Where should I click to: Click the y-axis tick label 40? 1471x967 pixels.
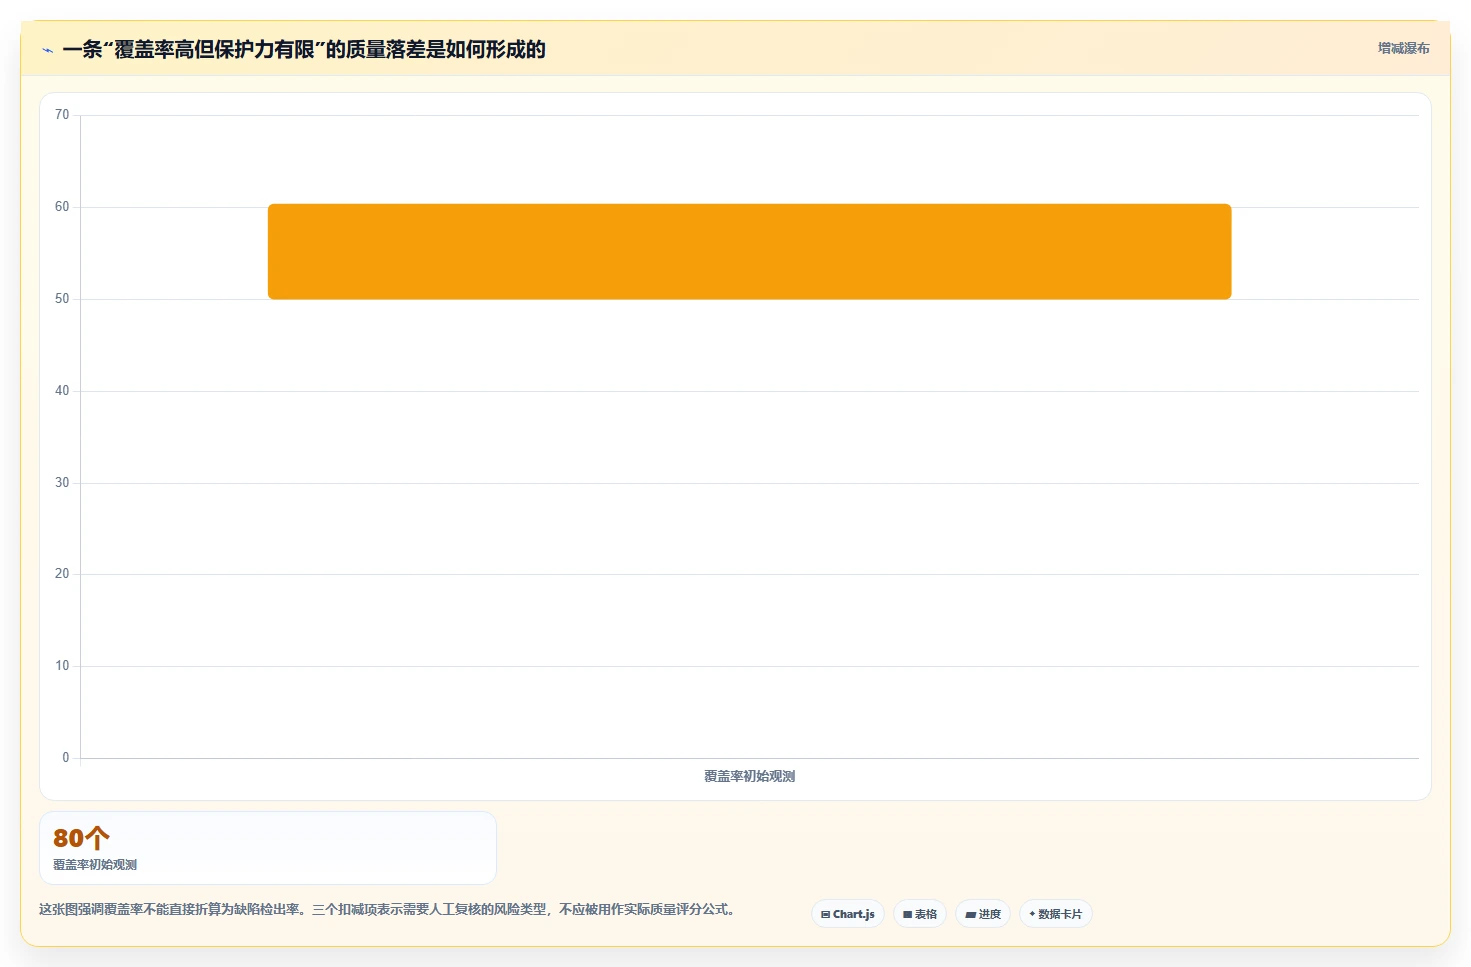point(62,391)
